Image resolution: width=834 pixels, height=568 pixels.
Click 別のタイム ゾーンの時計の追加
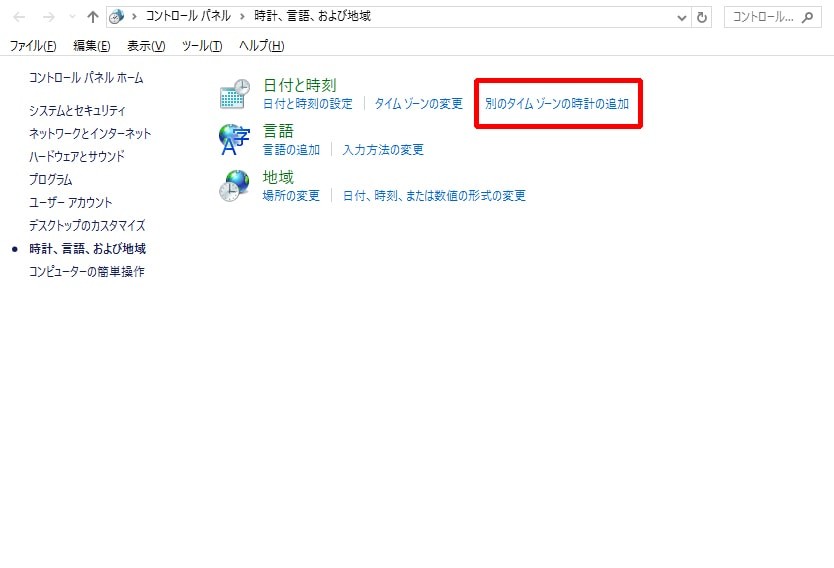point(557,104)
